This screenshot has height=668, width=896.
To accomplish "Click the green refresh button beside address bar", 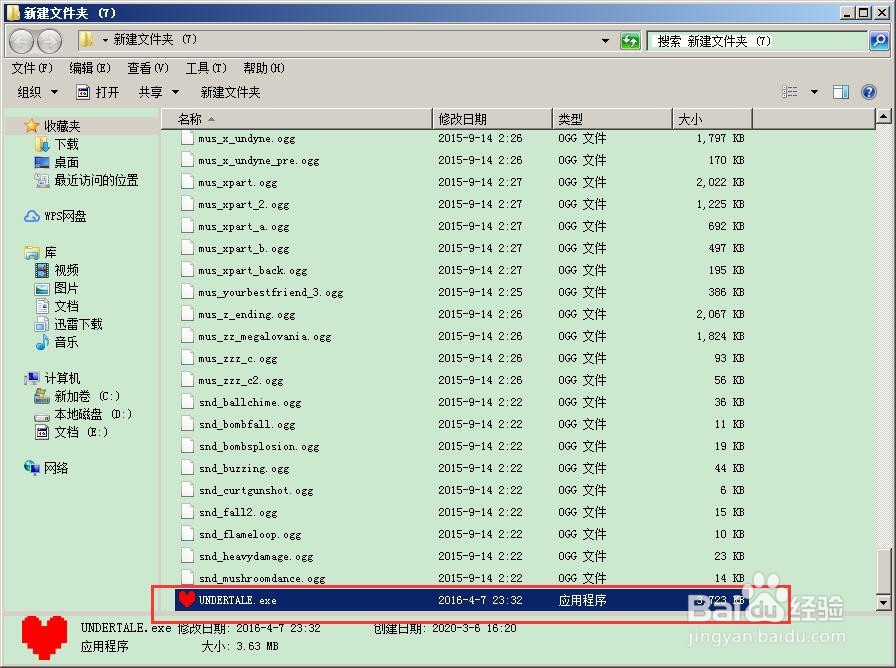I will [x=630, y=41].
